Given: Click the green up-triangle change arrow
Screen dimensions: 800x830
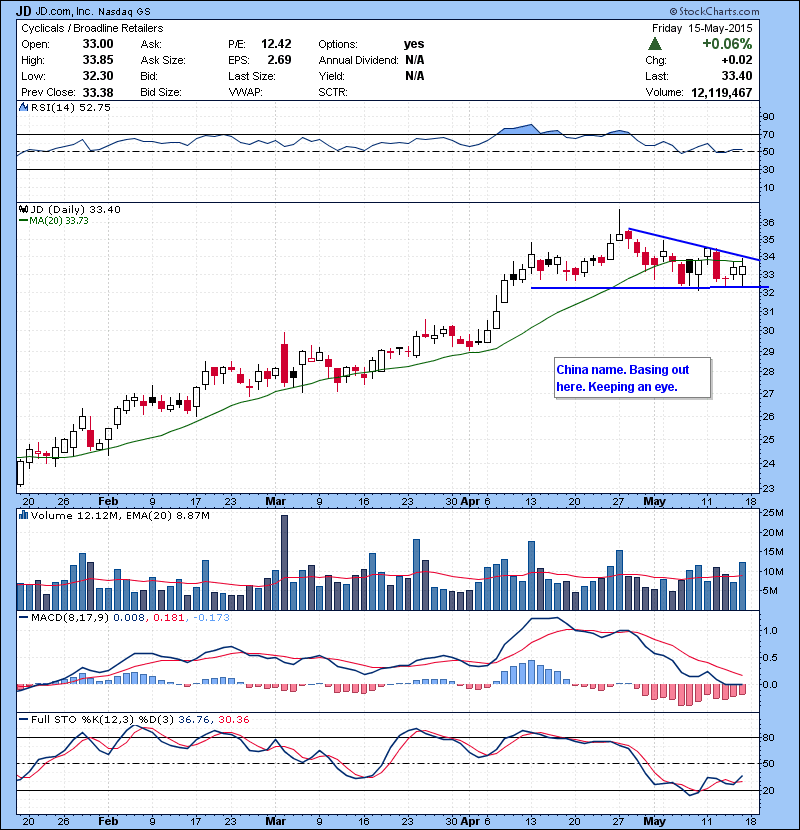Looking at the screenshot, I should [654, 43].
